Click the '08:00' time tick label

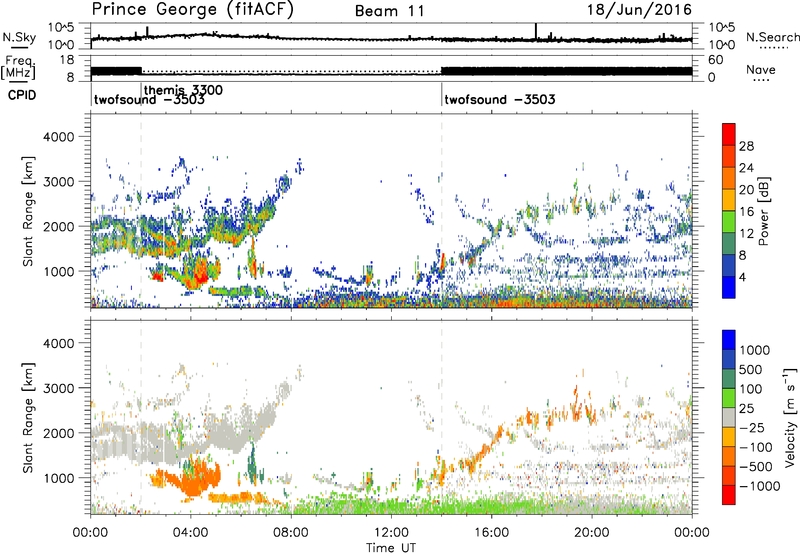(290, 533)
